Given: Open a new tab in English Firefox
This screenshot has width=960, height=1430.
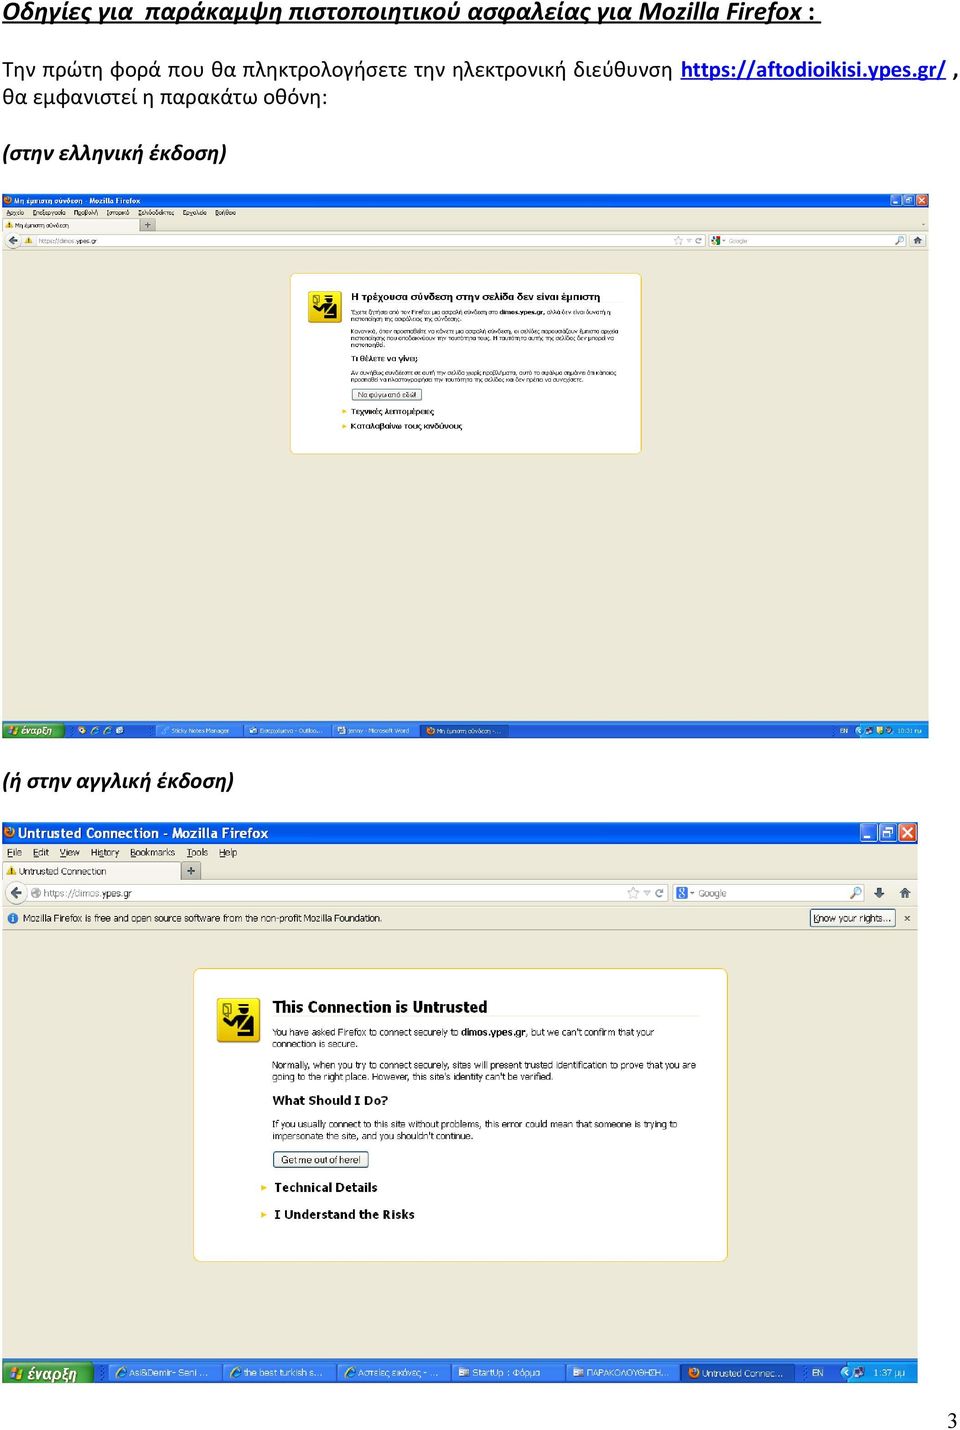Looking at the screenshot, I should (191, 871).
